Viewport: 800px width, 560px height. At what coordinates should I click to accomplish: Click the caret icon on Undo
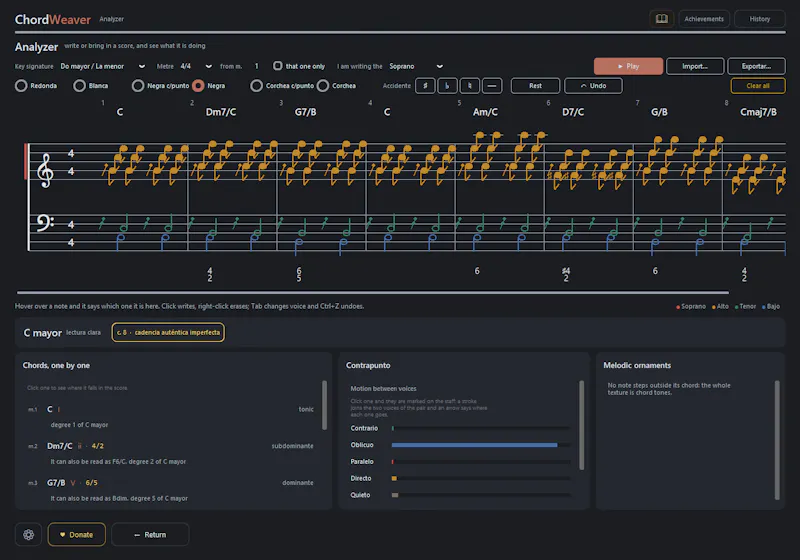coord(583,86)
